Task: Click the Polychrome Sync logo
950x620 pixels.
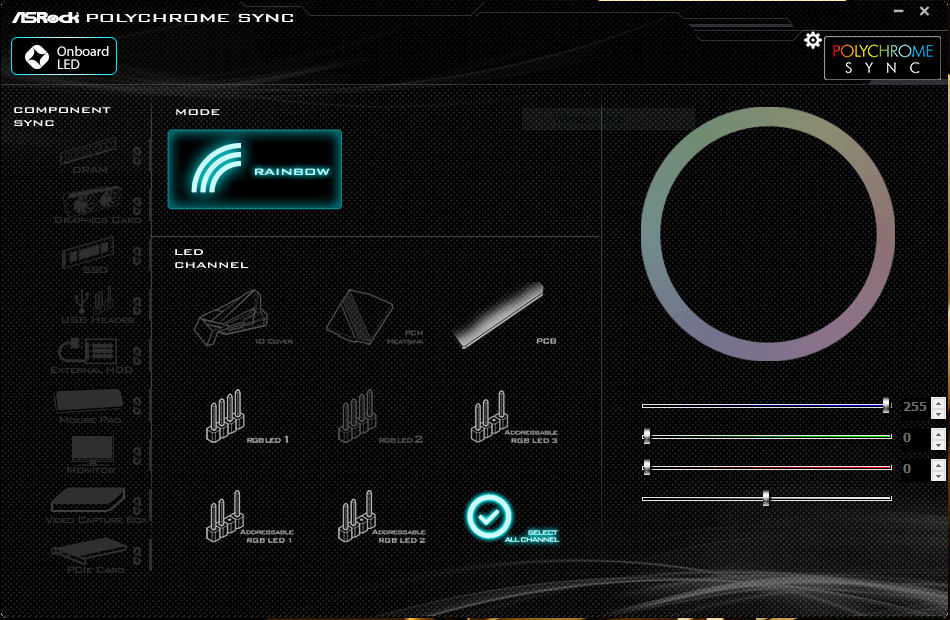Action: pyautogui.click(x=882, y=58)
